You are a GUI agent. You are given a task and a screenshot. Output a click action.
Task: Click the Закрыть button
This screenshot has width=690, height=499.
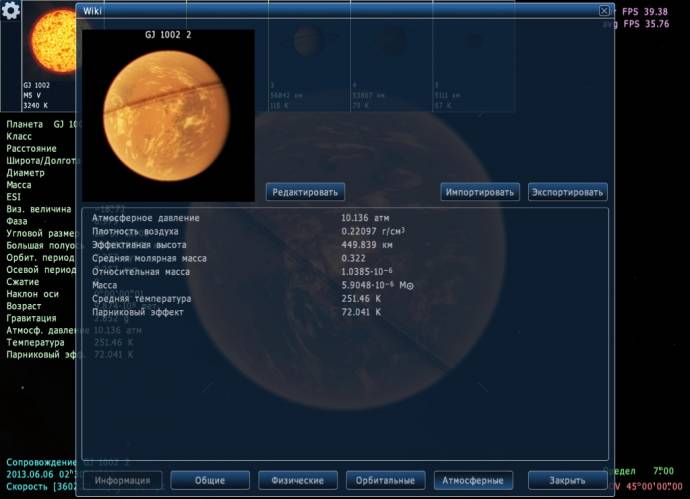pyautogui.click(x=567, y=481)
